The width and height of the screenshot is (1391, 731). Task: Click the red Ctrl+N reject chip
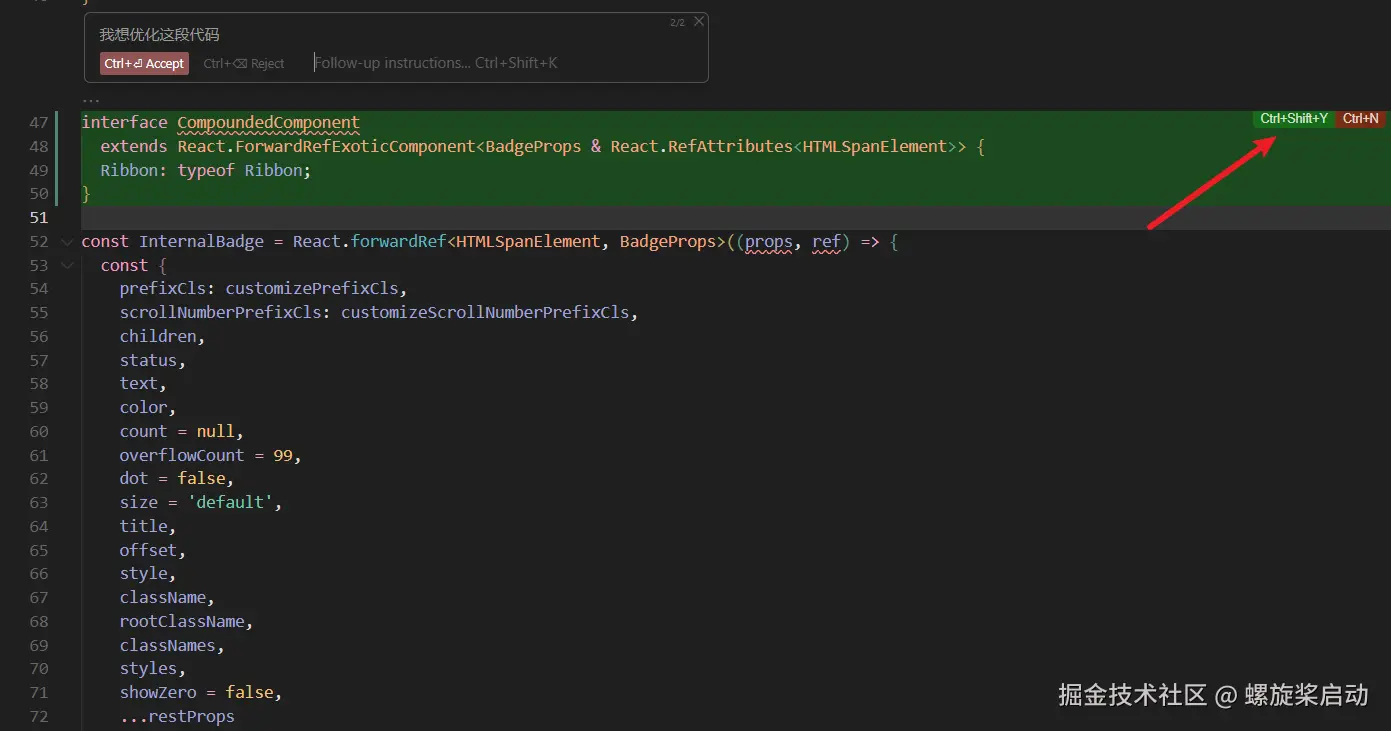[x=1360, y=119]
